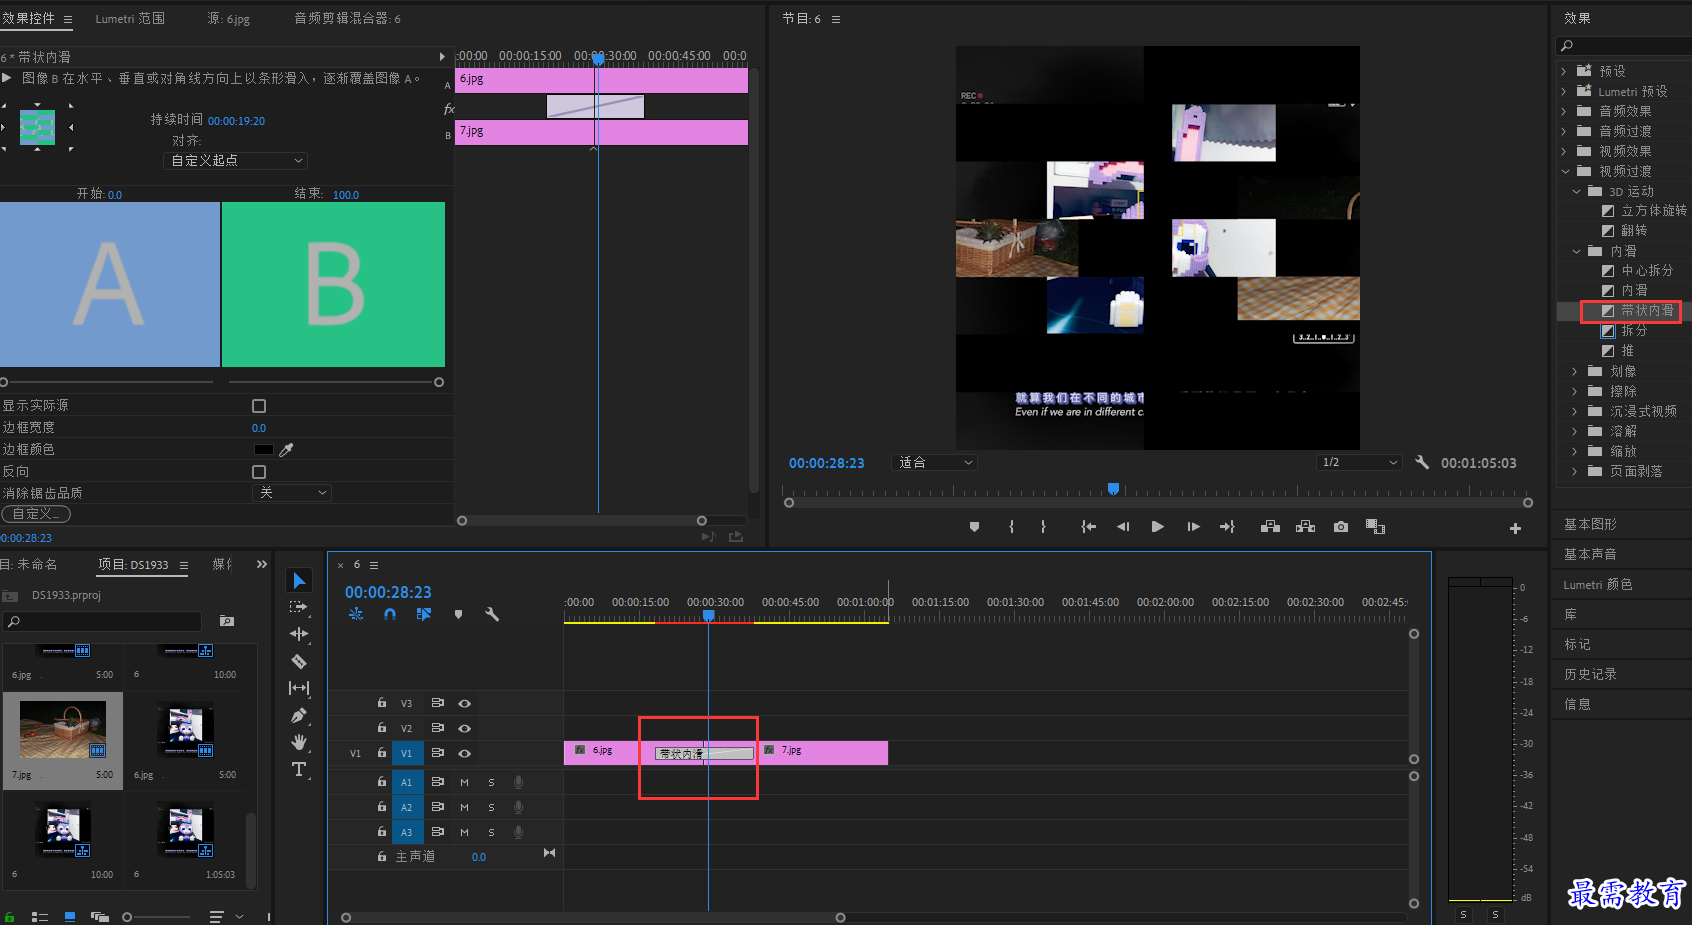Open program monitor button editor plus
Screen dimensions: 1692x925
pyautogui.click(x=1515, y=528)
